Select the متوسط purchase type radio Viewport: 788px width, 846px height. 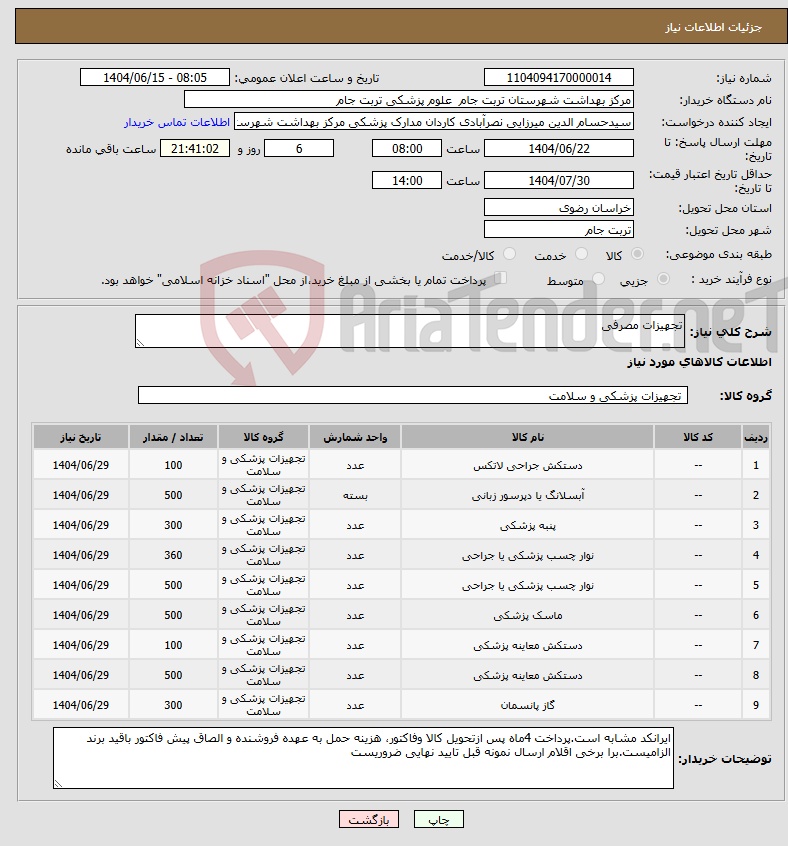click(598, 279)
